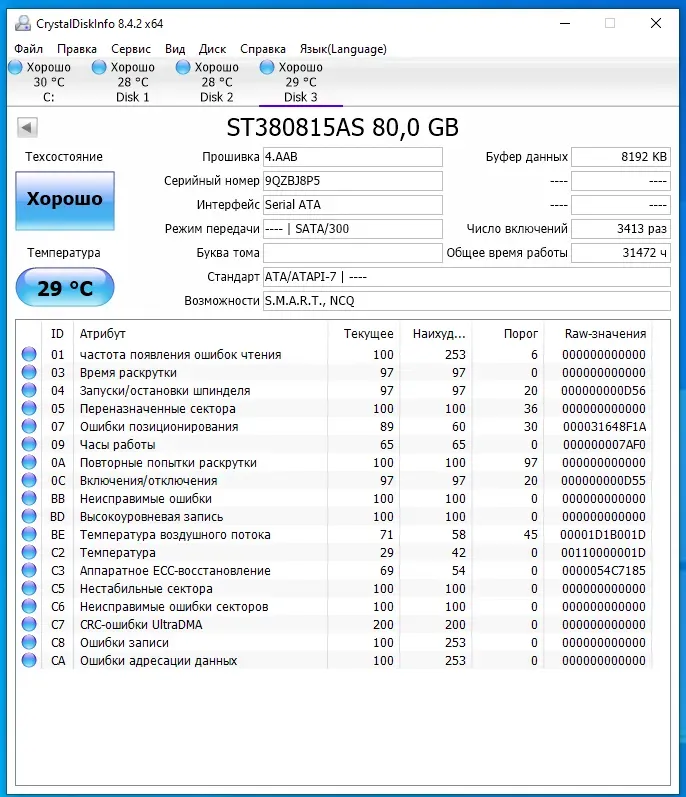The width and height of the screenshot is (686, 797).
Task: Click raw value 00110000001D
Action: click(604, 553)
